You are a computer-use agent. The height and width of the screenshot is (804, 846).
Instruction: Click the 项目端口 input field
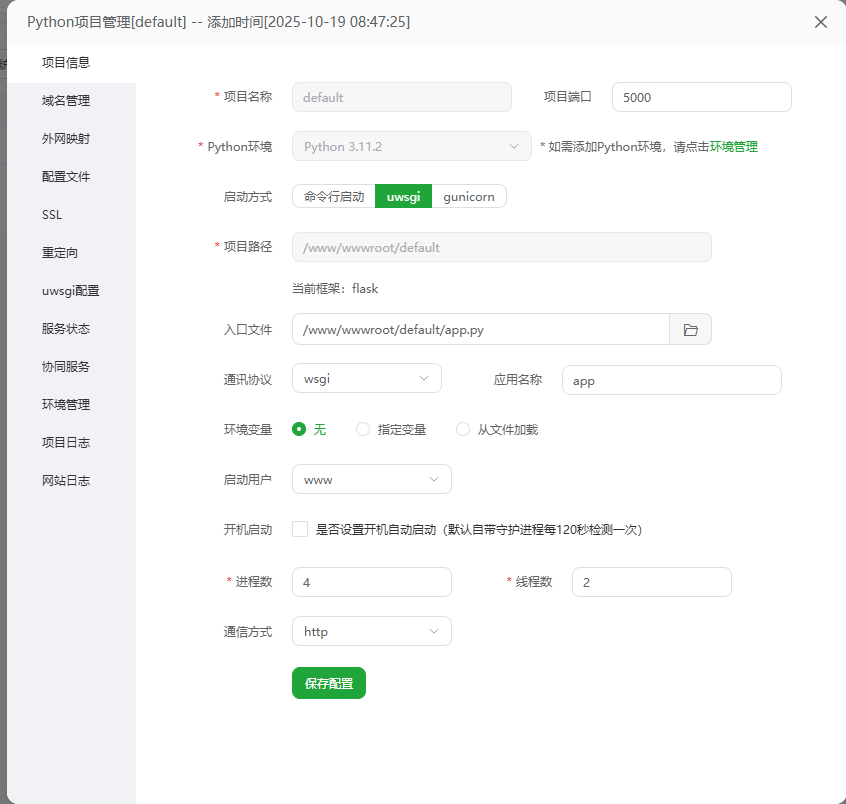(701, 97)
